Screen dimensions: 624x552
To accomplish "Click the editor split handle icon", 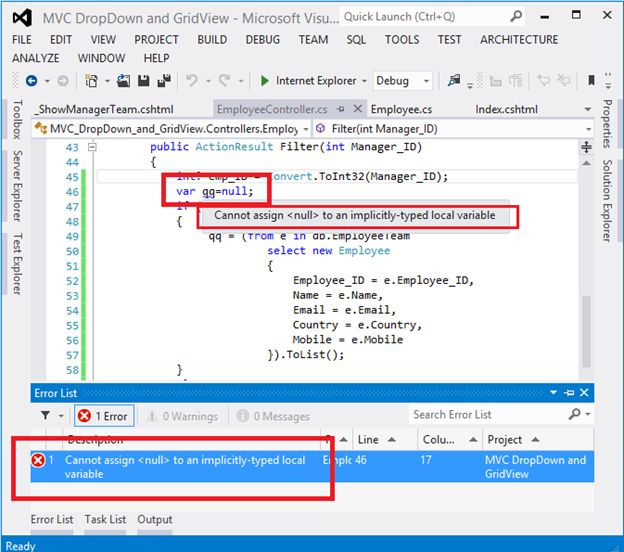I will pos(586,147).
